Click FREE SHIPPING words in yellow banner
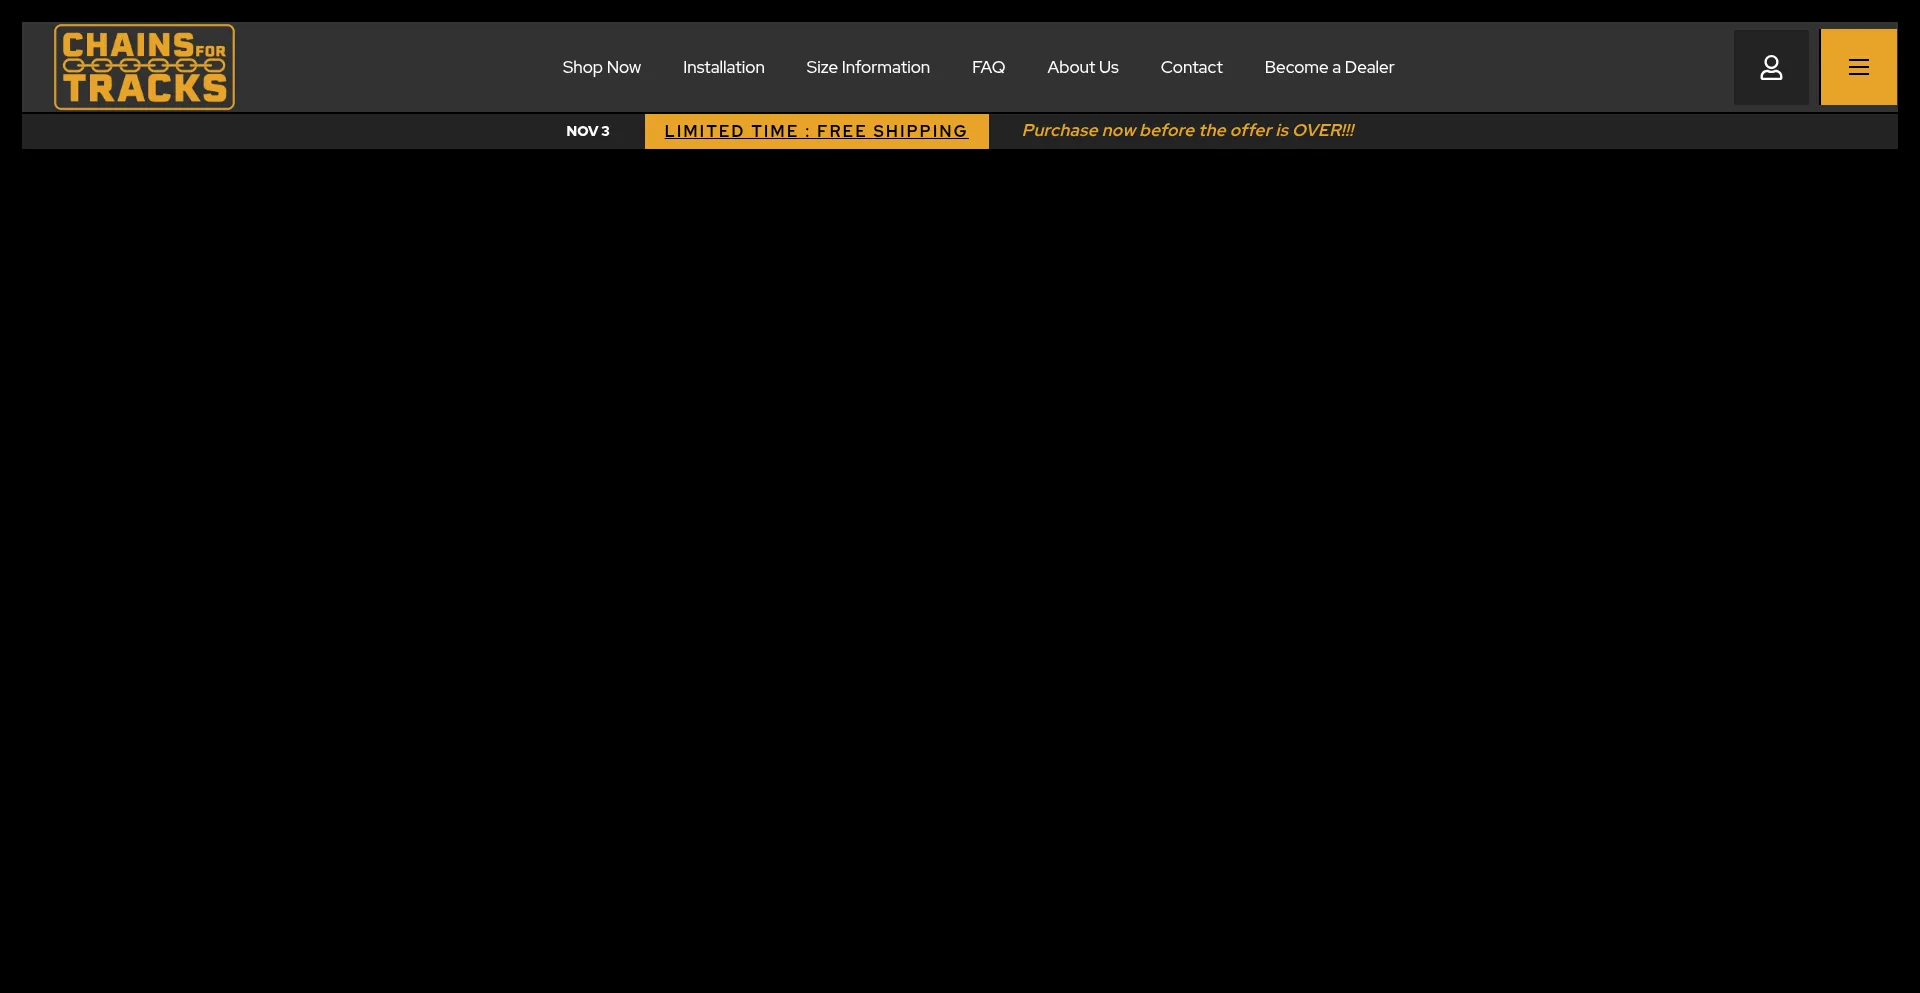This screenshot has width=1920, height=993. (892, 131)
